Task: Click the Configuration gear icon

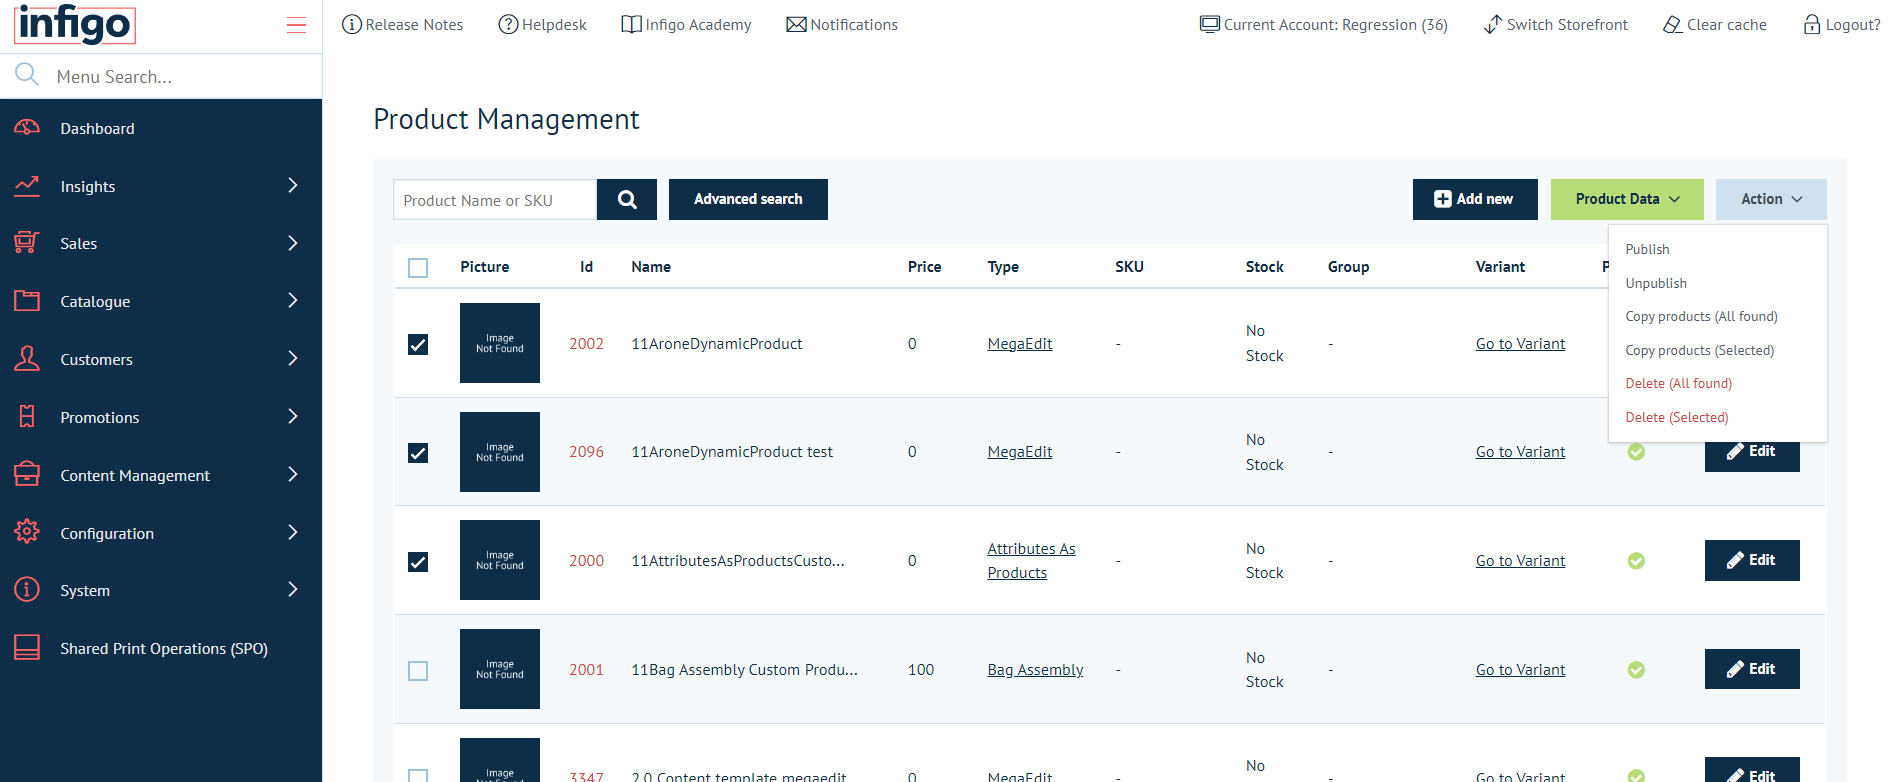Action: pyautogui.click(x=27, y=532)
